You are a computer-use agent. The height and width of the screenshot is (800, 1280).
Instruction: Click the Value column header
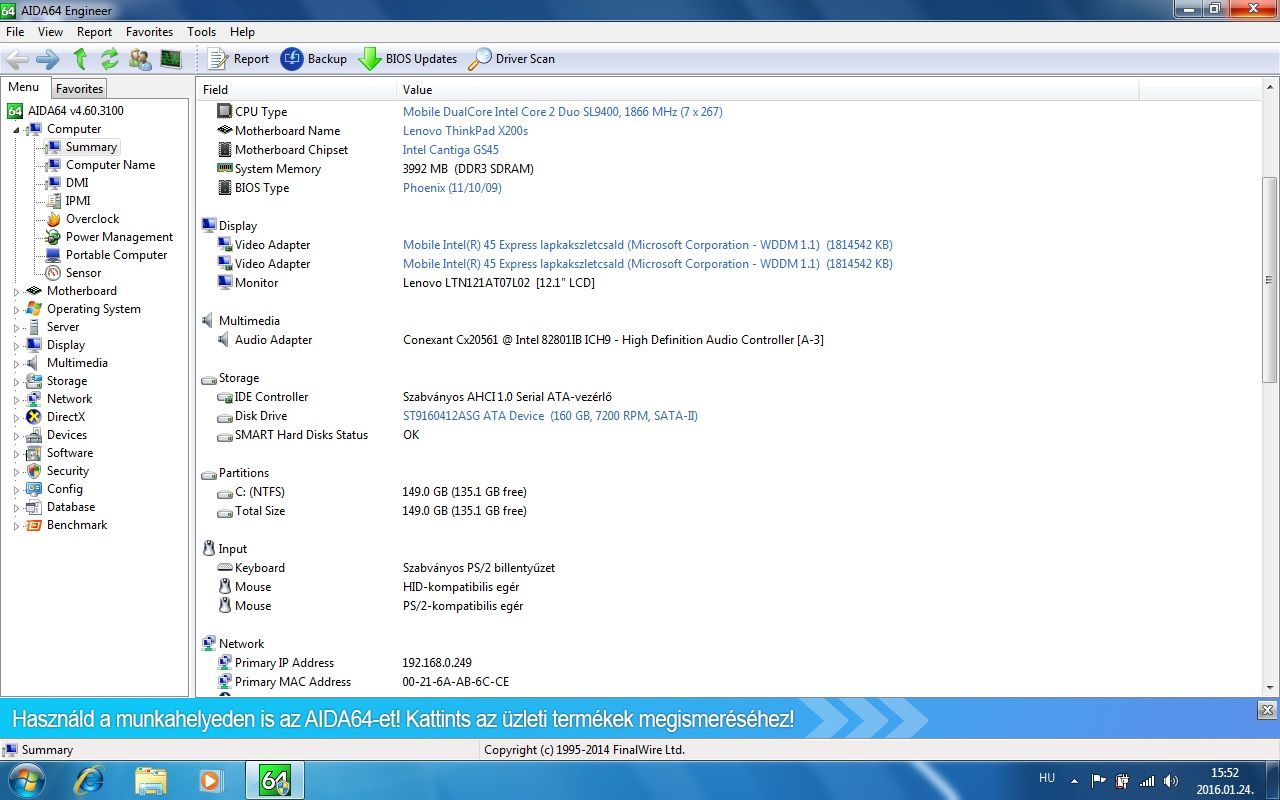(x=768, y=90)
